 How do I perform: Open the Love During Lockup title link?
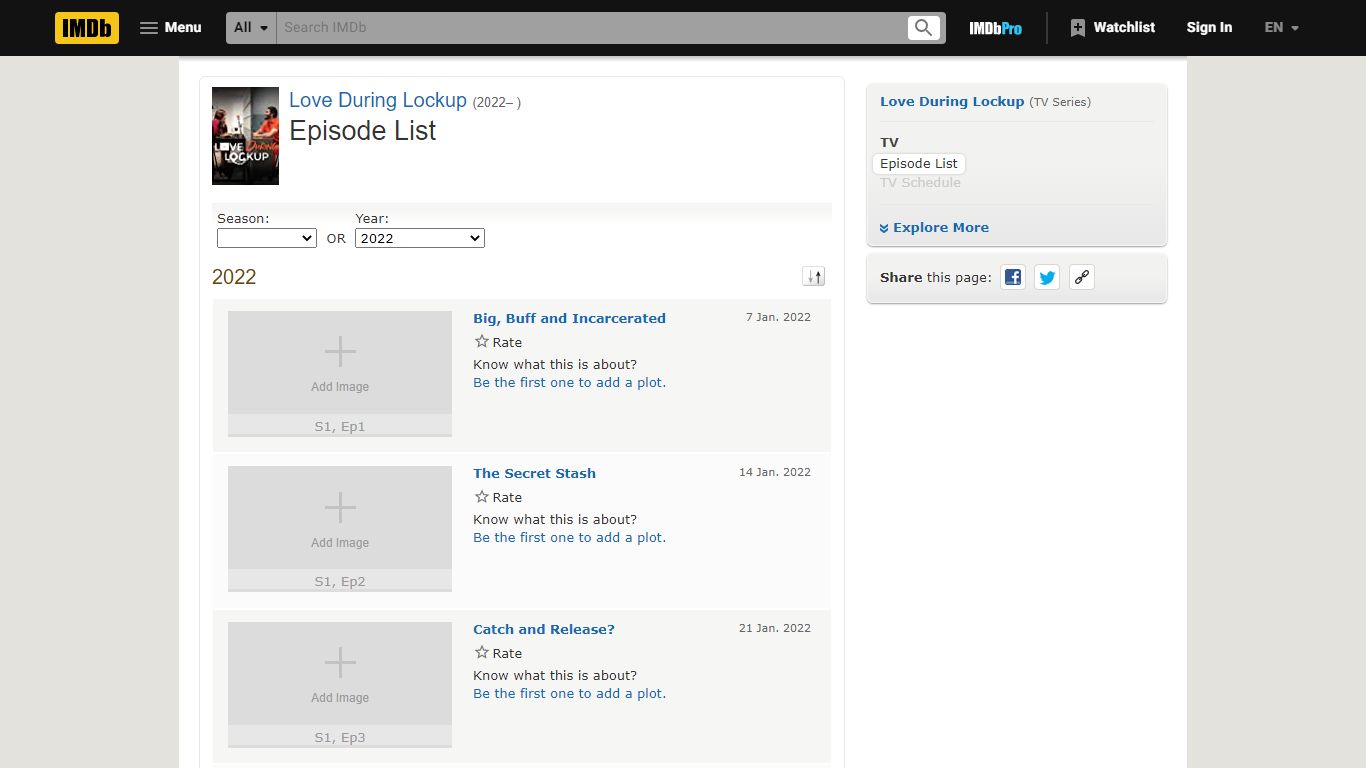click(378, 100)
